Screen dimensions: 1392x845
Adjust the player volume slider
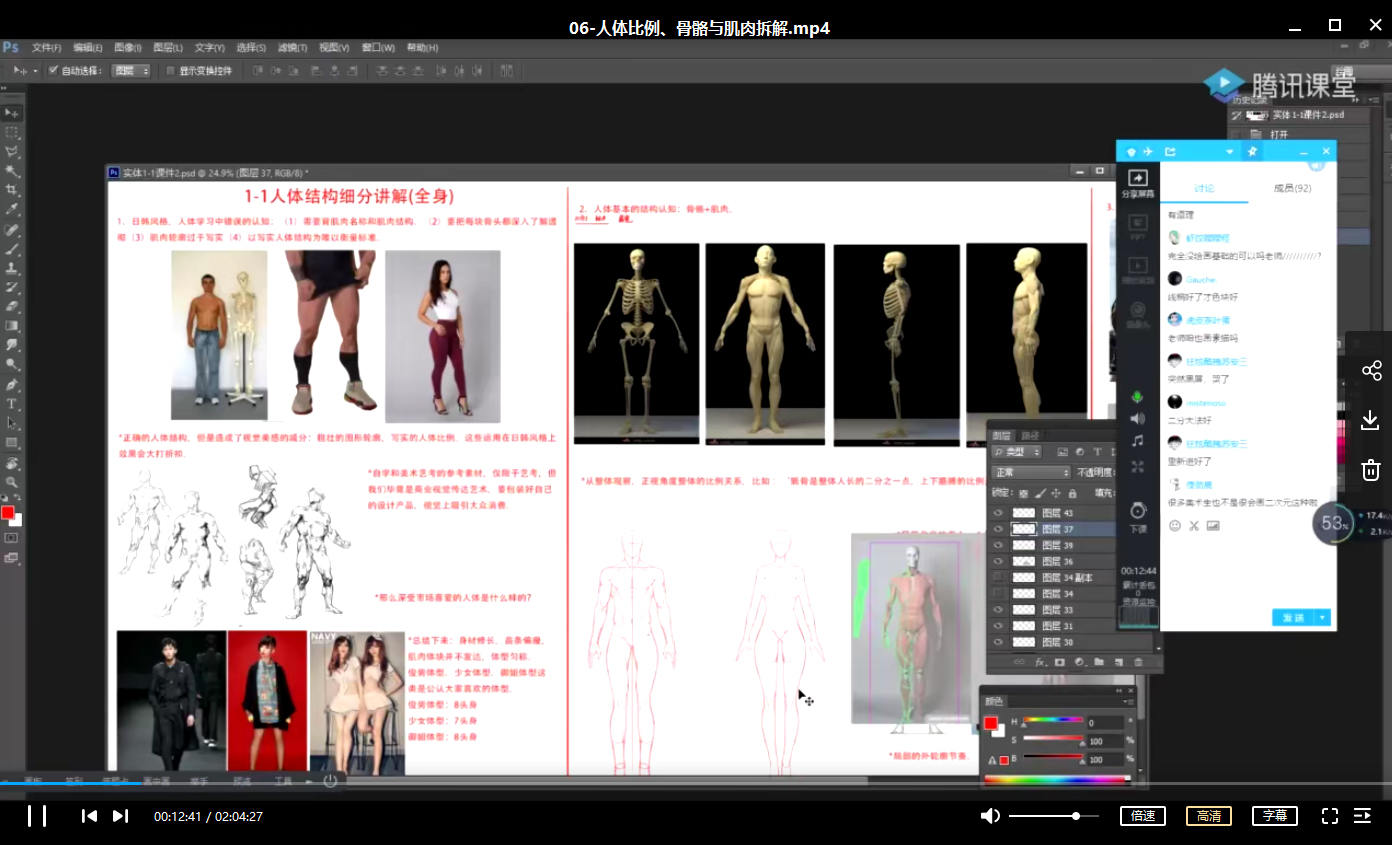click(1054, 816)
